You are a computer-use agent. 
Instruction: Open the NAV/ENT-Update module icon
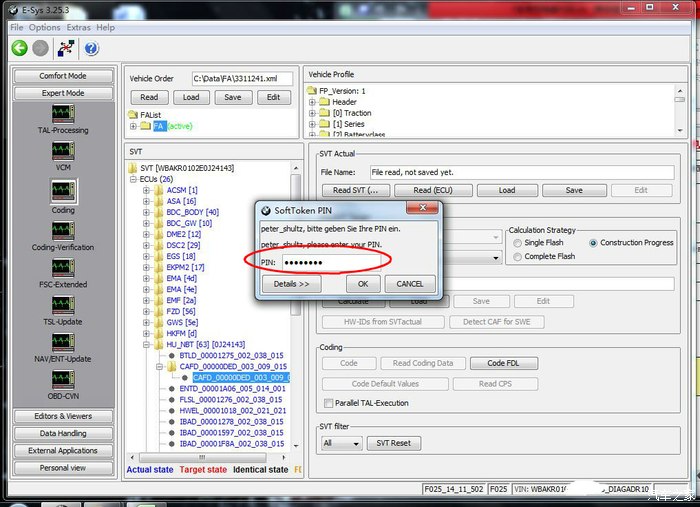(x=63, y=342)
